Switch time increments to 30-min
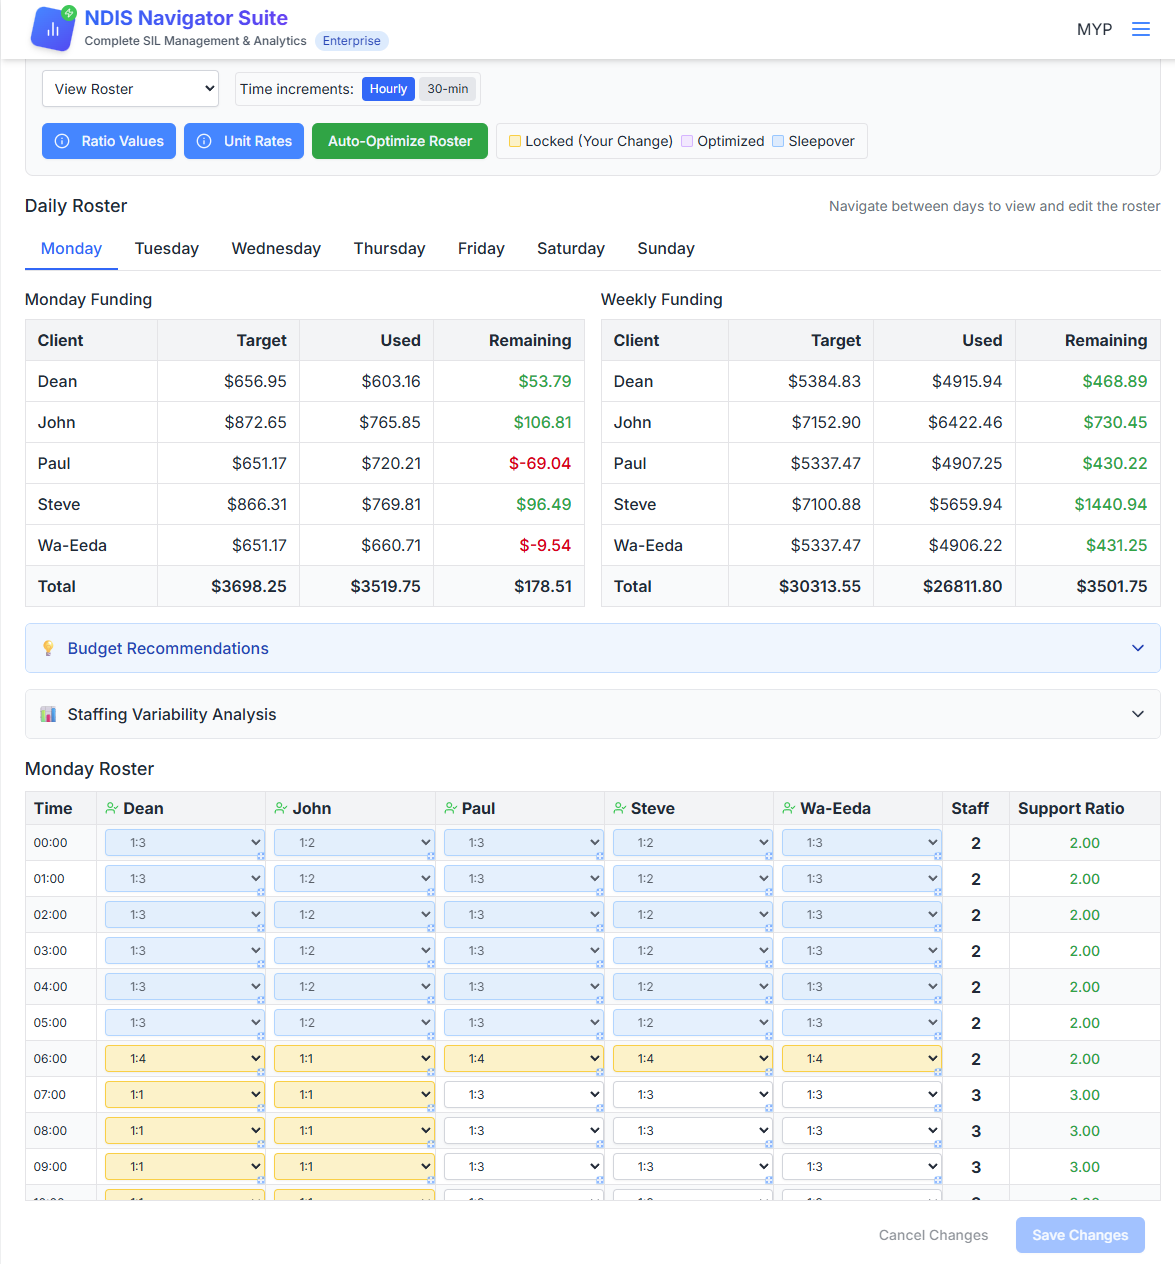This screenshot has width=1175, height=1264. coord(447,88)
